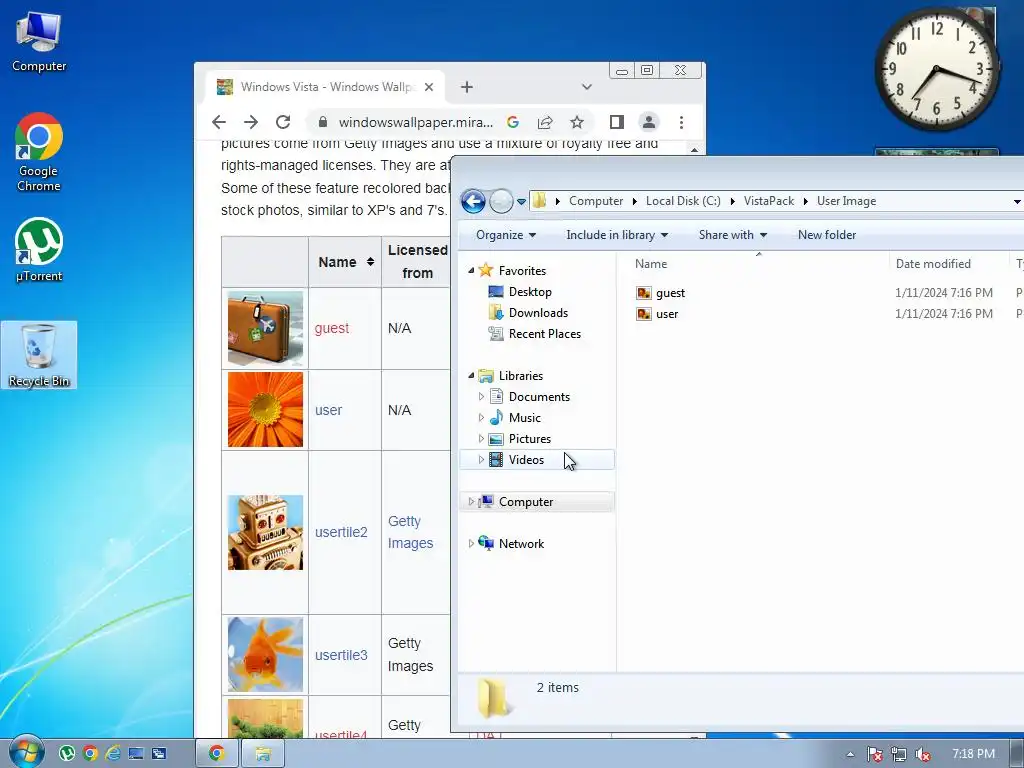The image size is (1024, 768).
Task: Open the Organize menu
Action: [x=505, y=235]
